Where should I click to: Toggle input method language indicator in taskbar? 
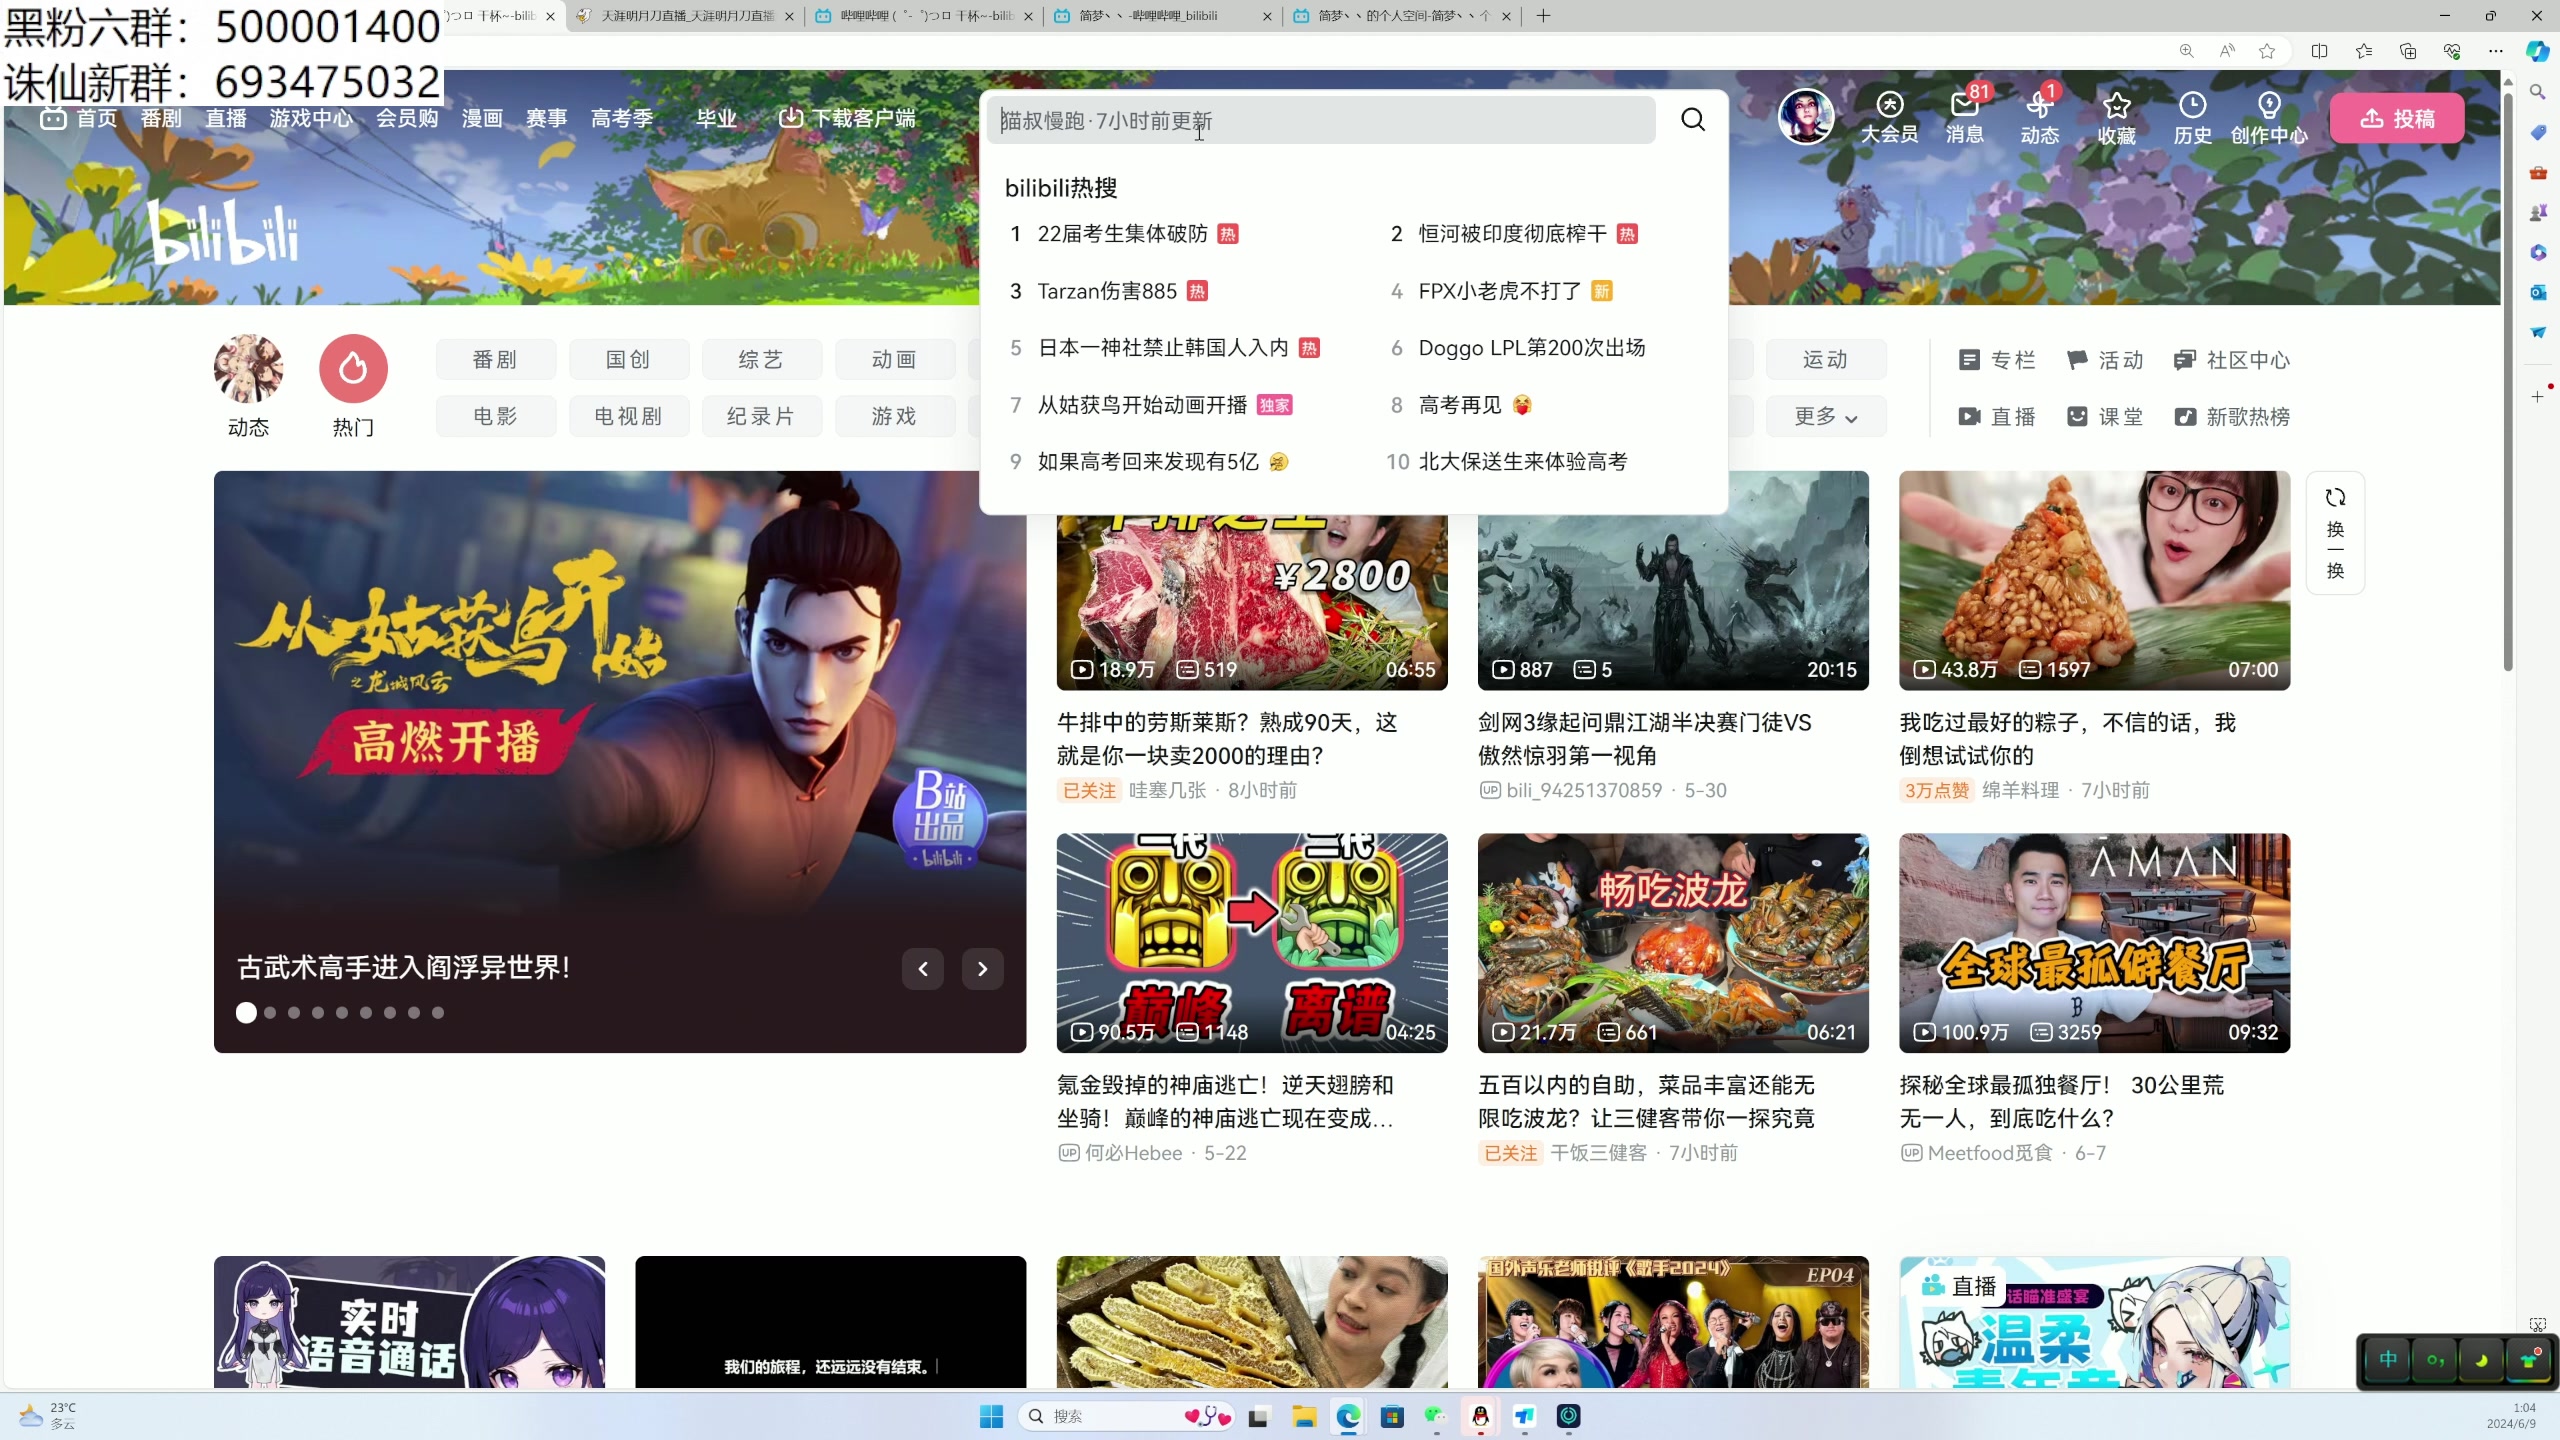tap(2389, 1359)
